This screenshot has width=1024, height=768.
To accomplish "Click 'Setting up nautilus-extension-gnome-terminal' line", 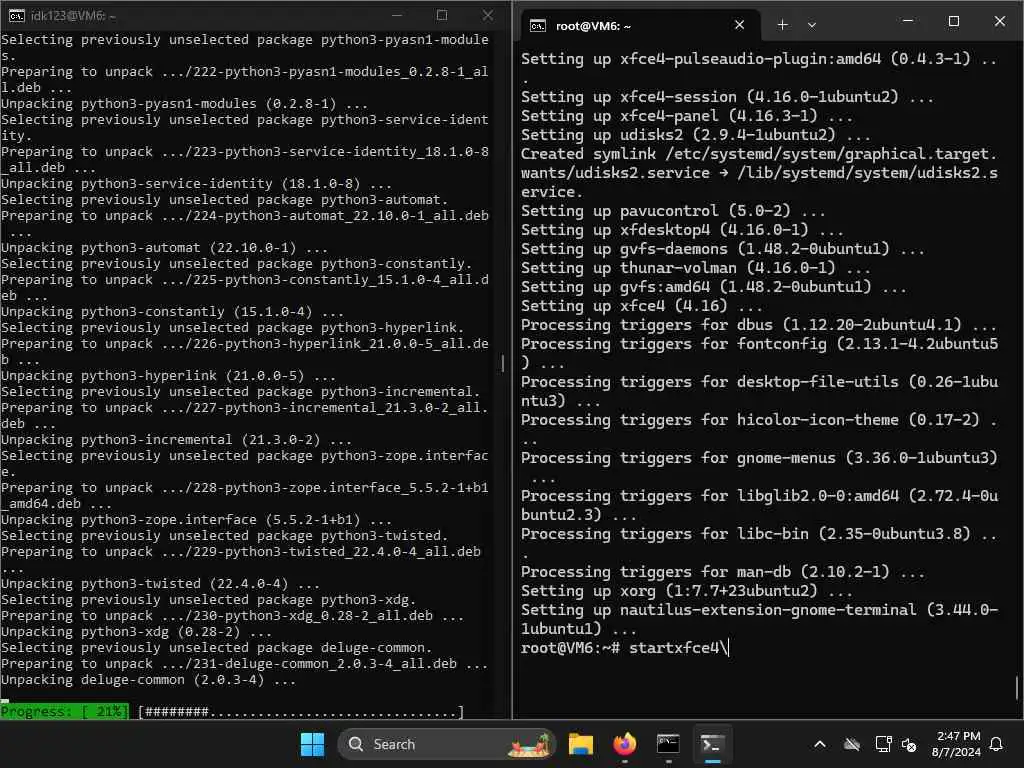I will pos(759,619).
